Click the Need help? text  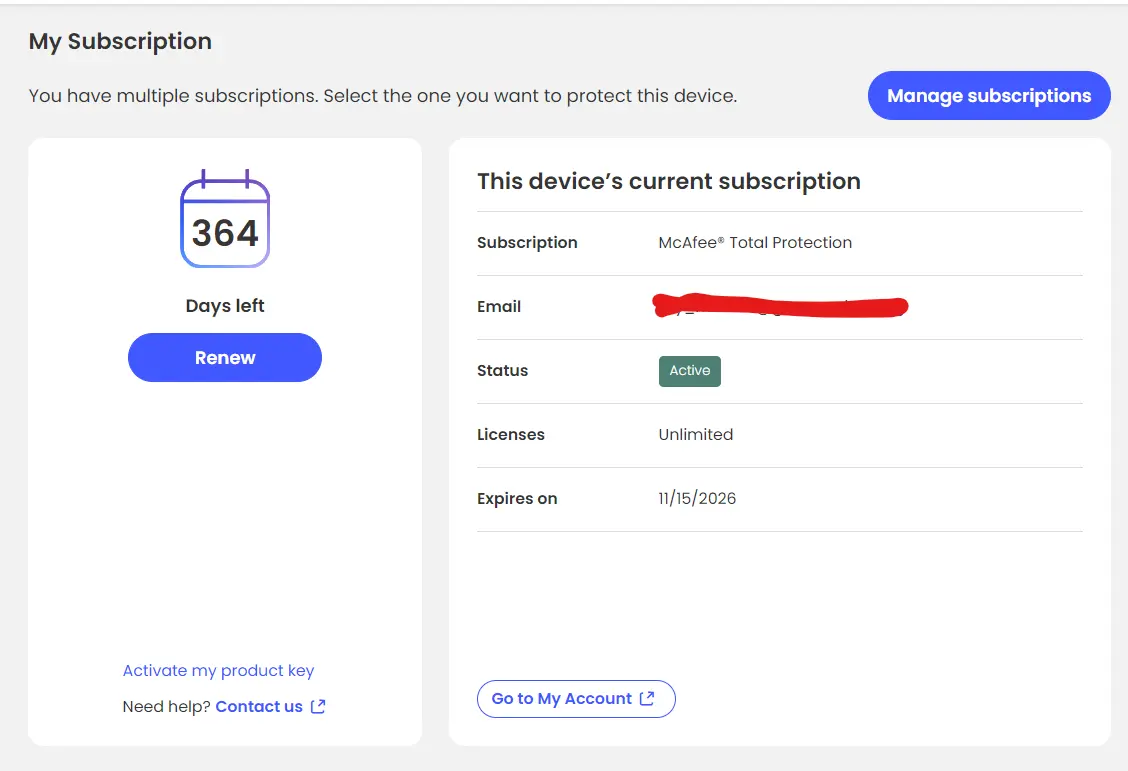pyautogui.click(x=166, y=706)
